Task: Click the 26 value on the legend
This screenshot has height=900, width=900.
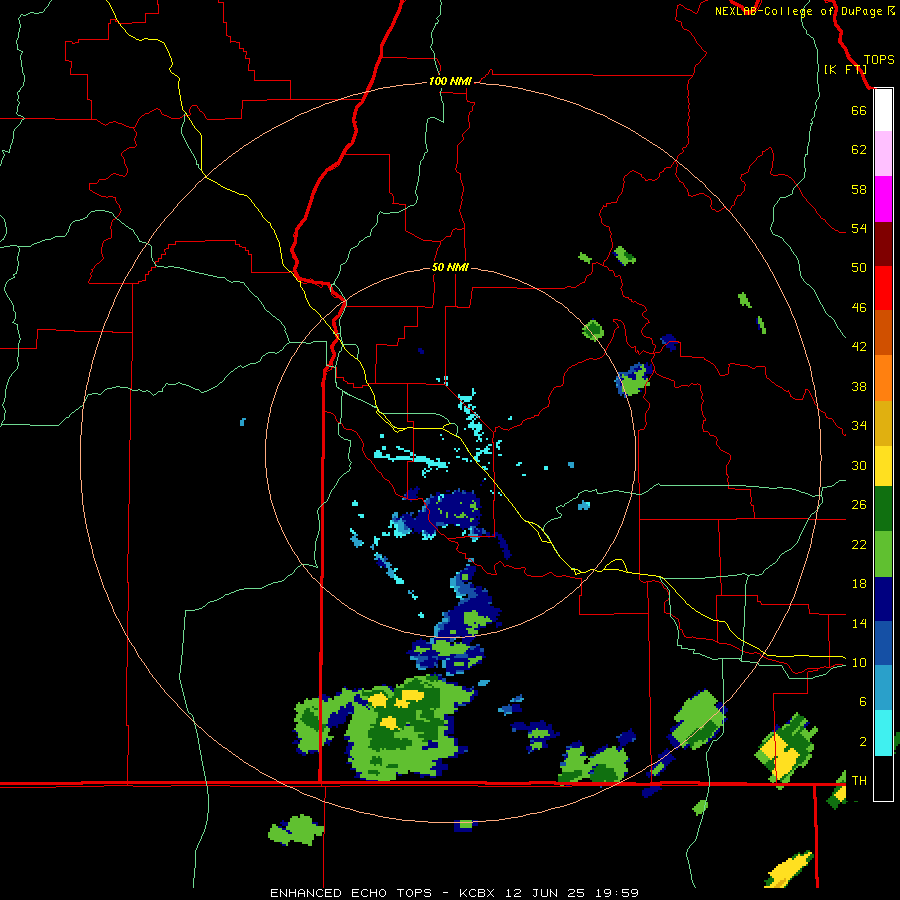Action: [859, 505]
